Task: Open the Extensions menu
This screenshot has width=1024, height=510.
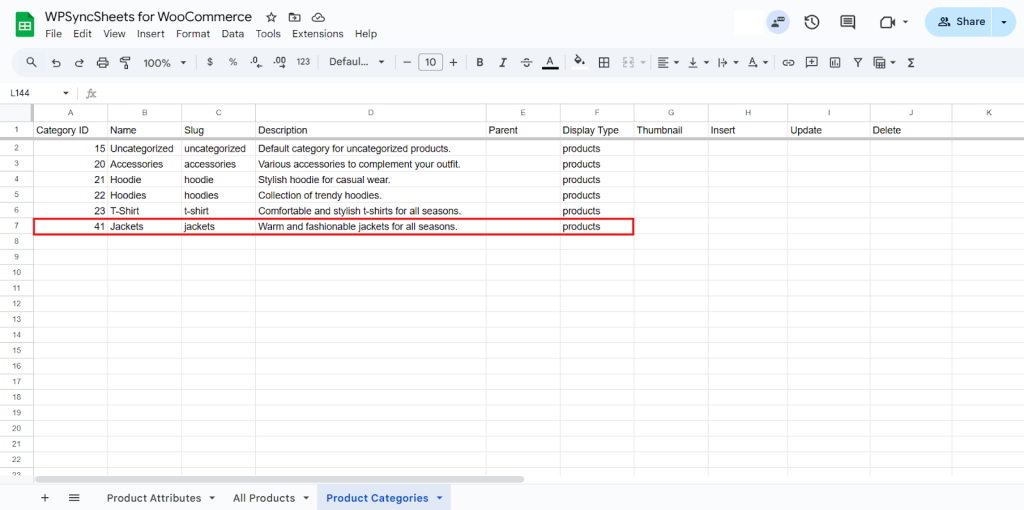Action: click(317, 34)
